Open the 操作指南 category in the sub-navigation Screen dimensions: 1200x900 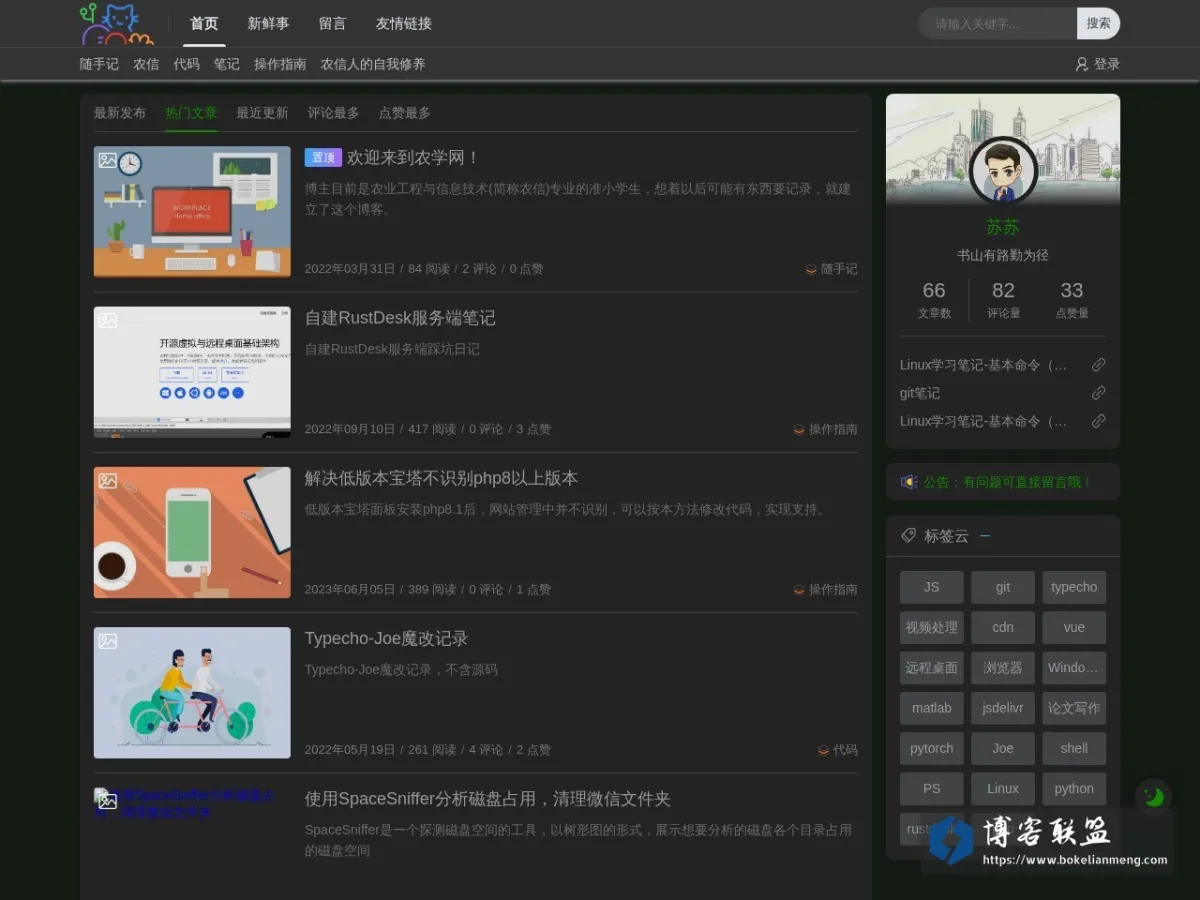(x=280, y=64)
